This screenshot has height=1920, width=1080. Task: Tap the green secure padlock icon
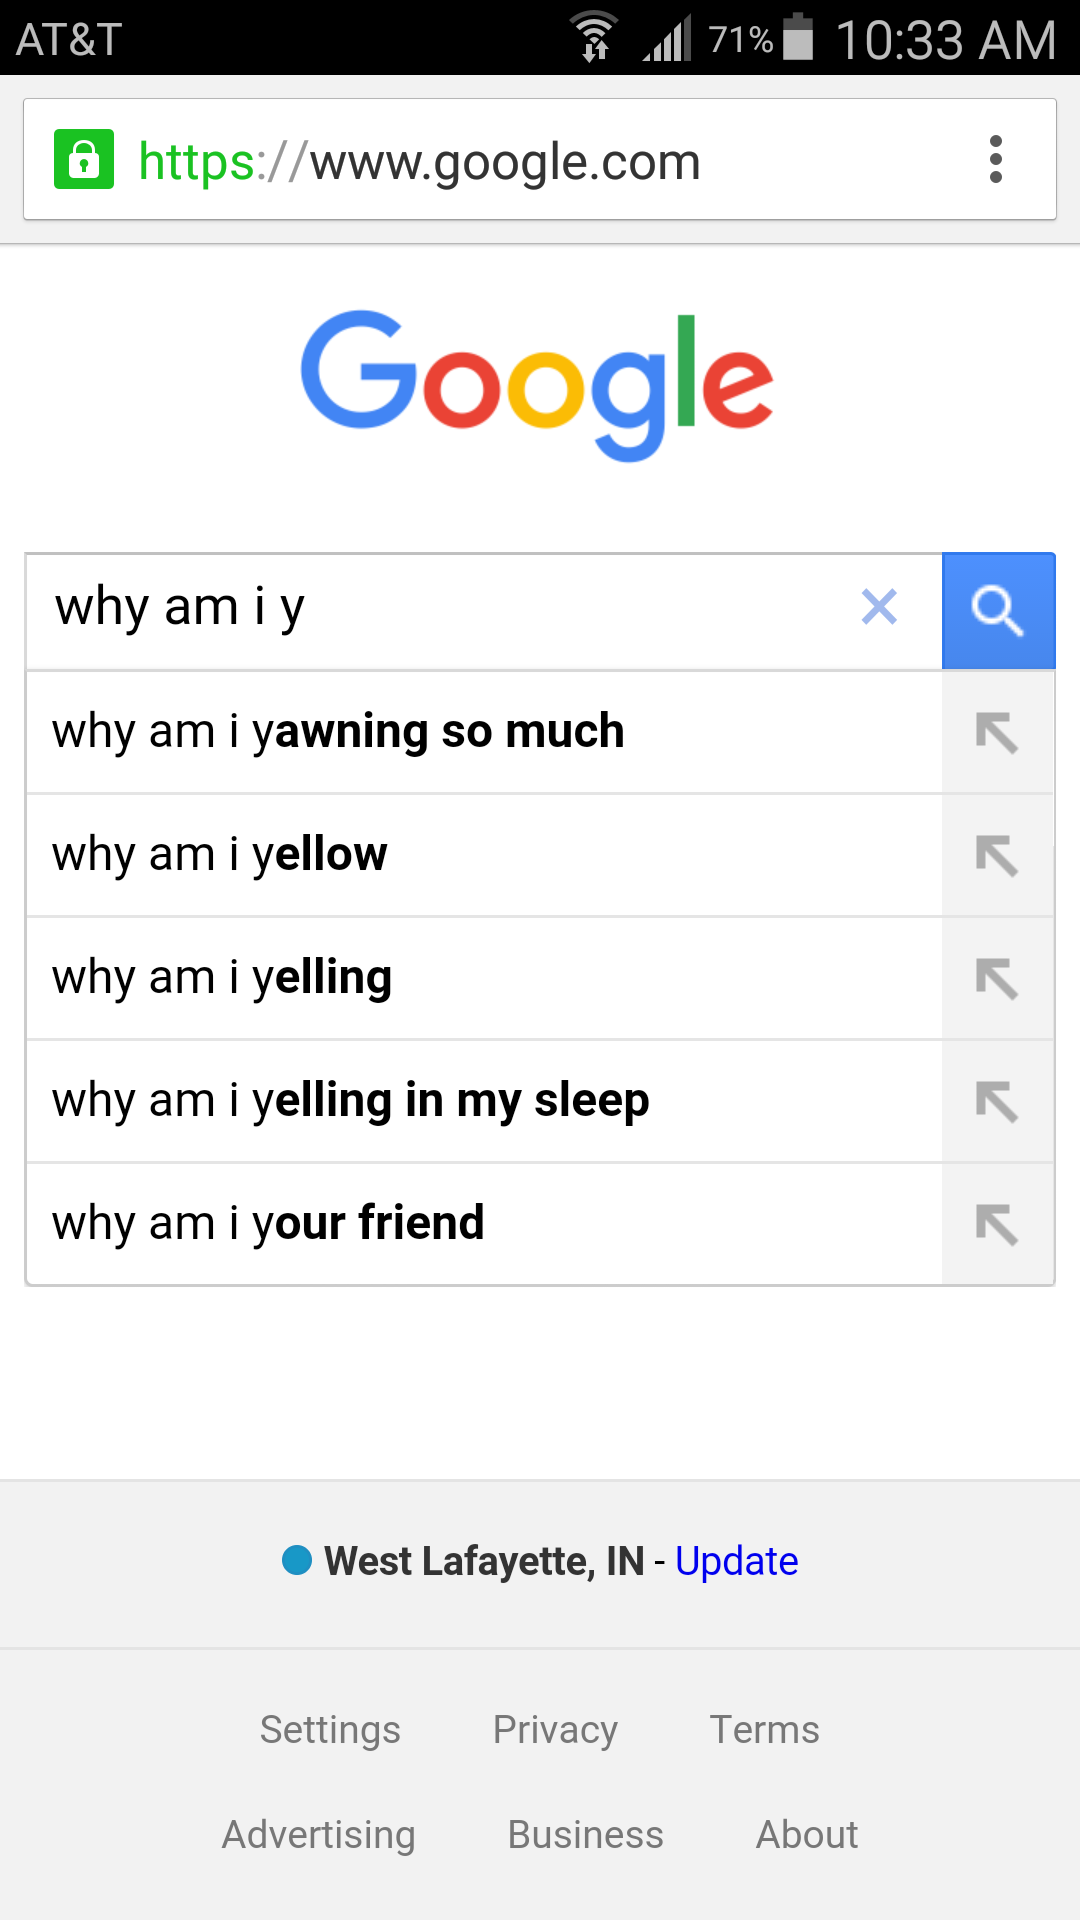pyautogui.click(x=84, y=160)
